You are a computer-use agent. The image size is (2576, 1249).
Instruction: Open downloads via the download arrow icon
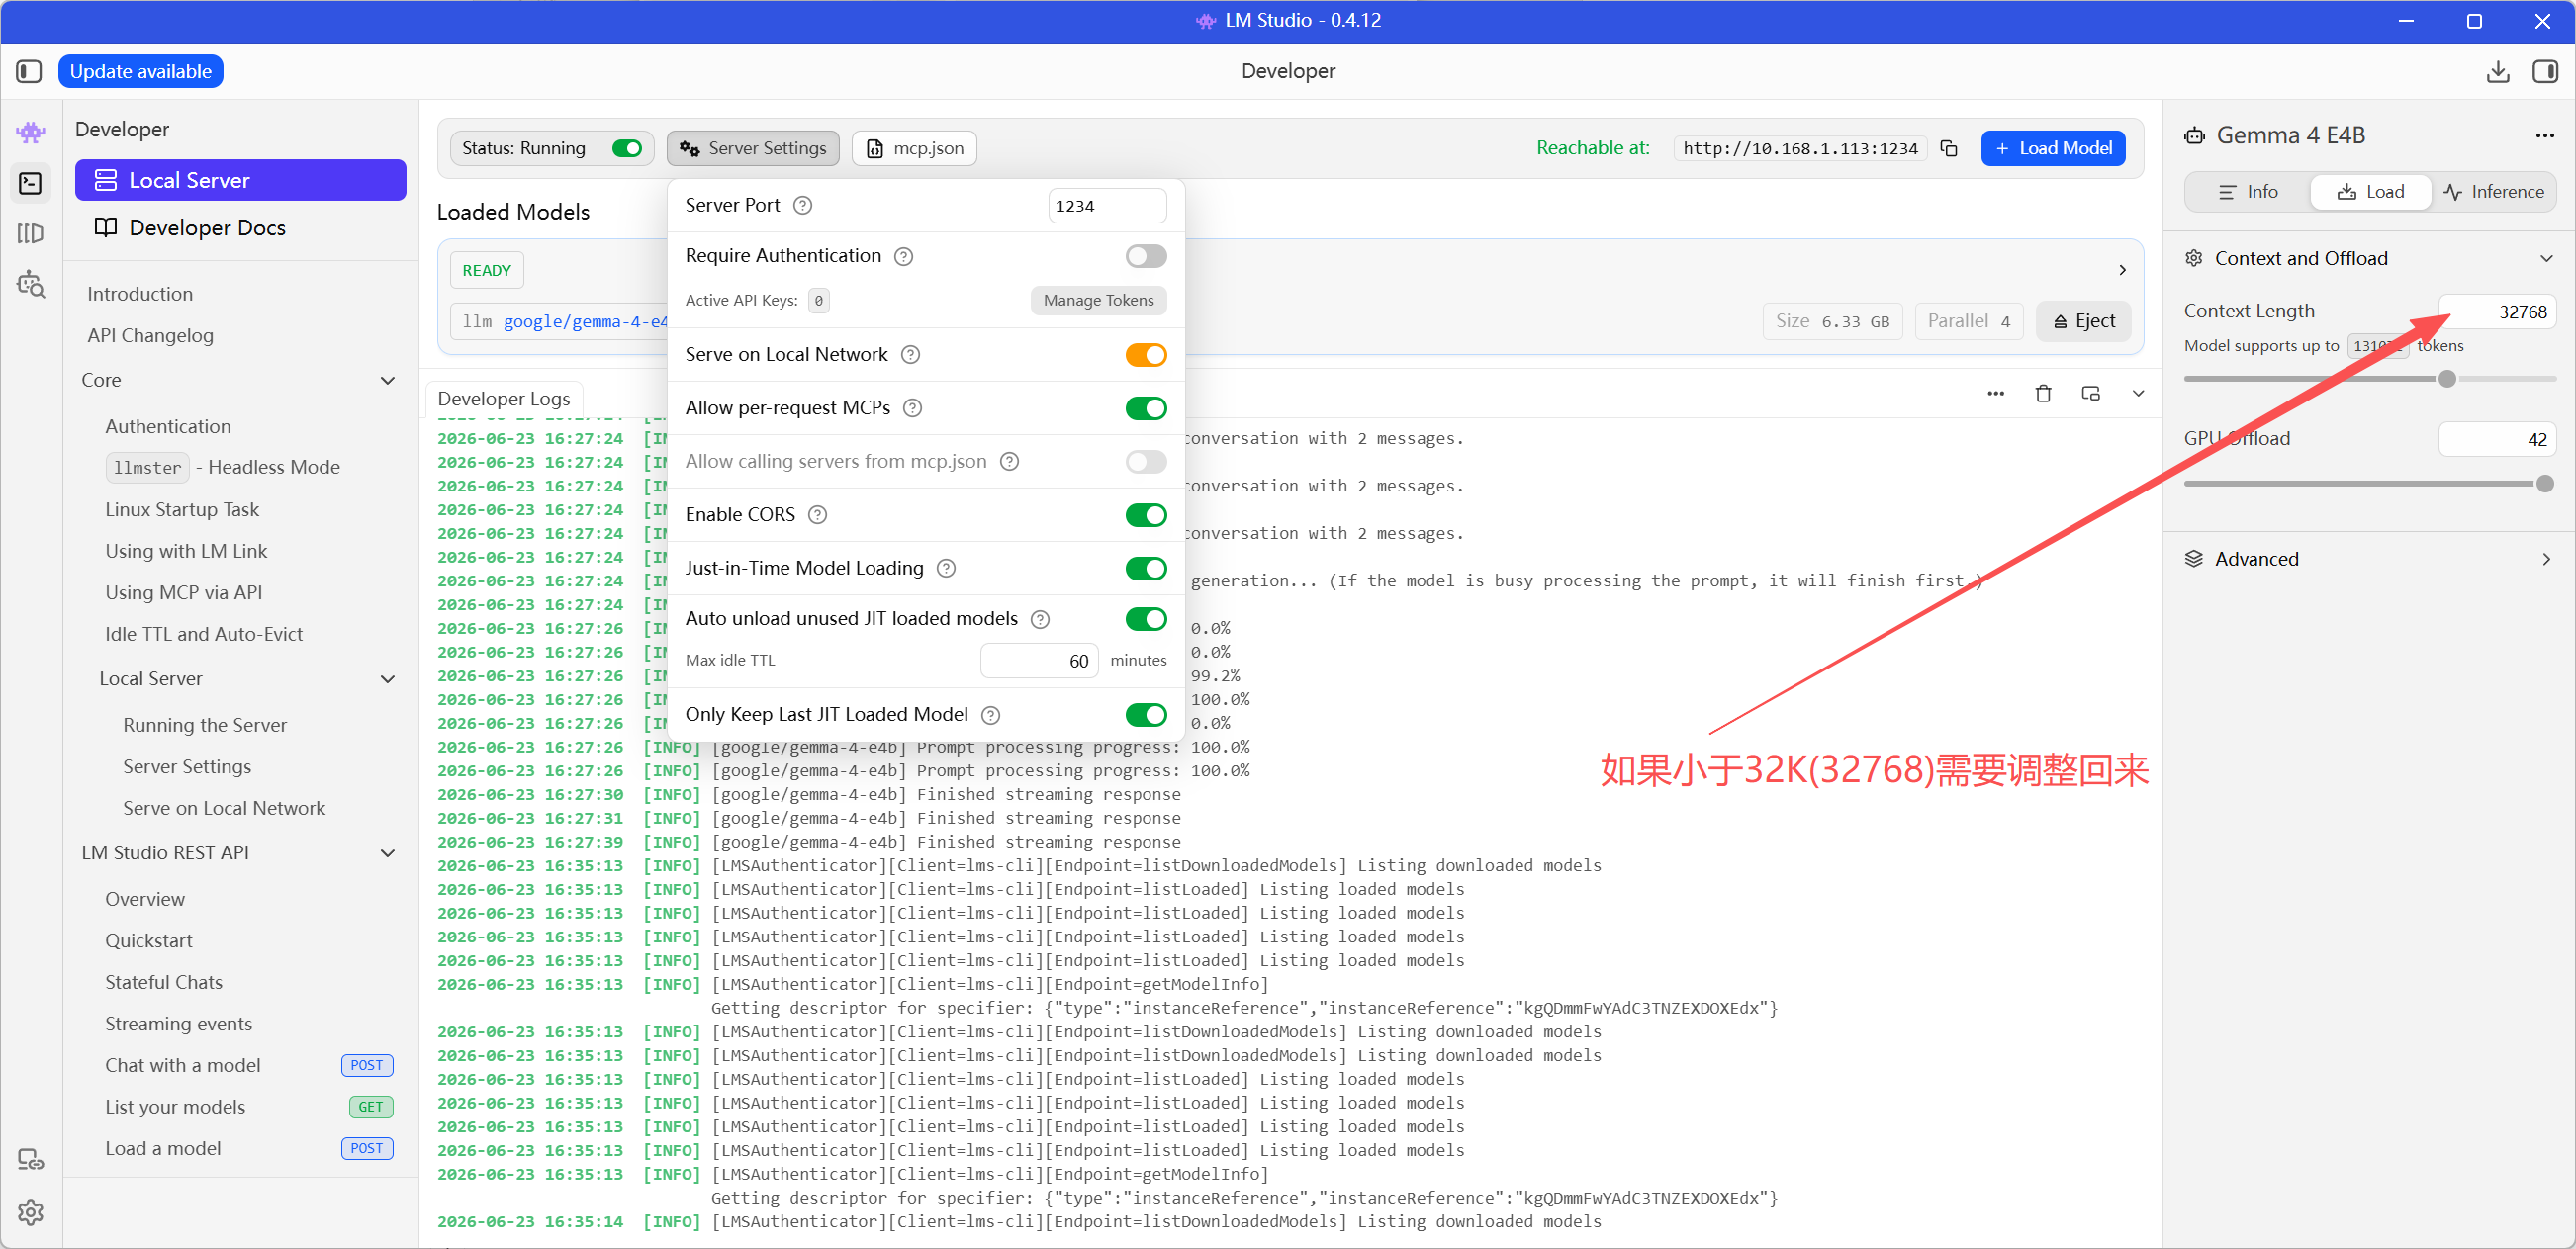coord(2497,71)
